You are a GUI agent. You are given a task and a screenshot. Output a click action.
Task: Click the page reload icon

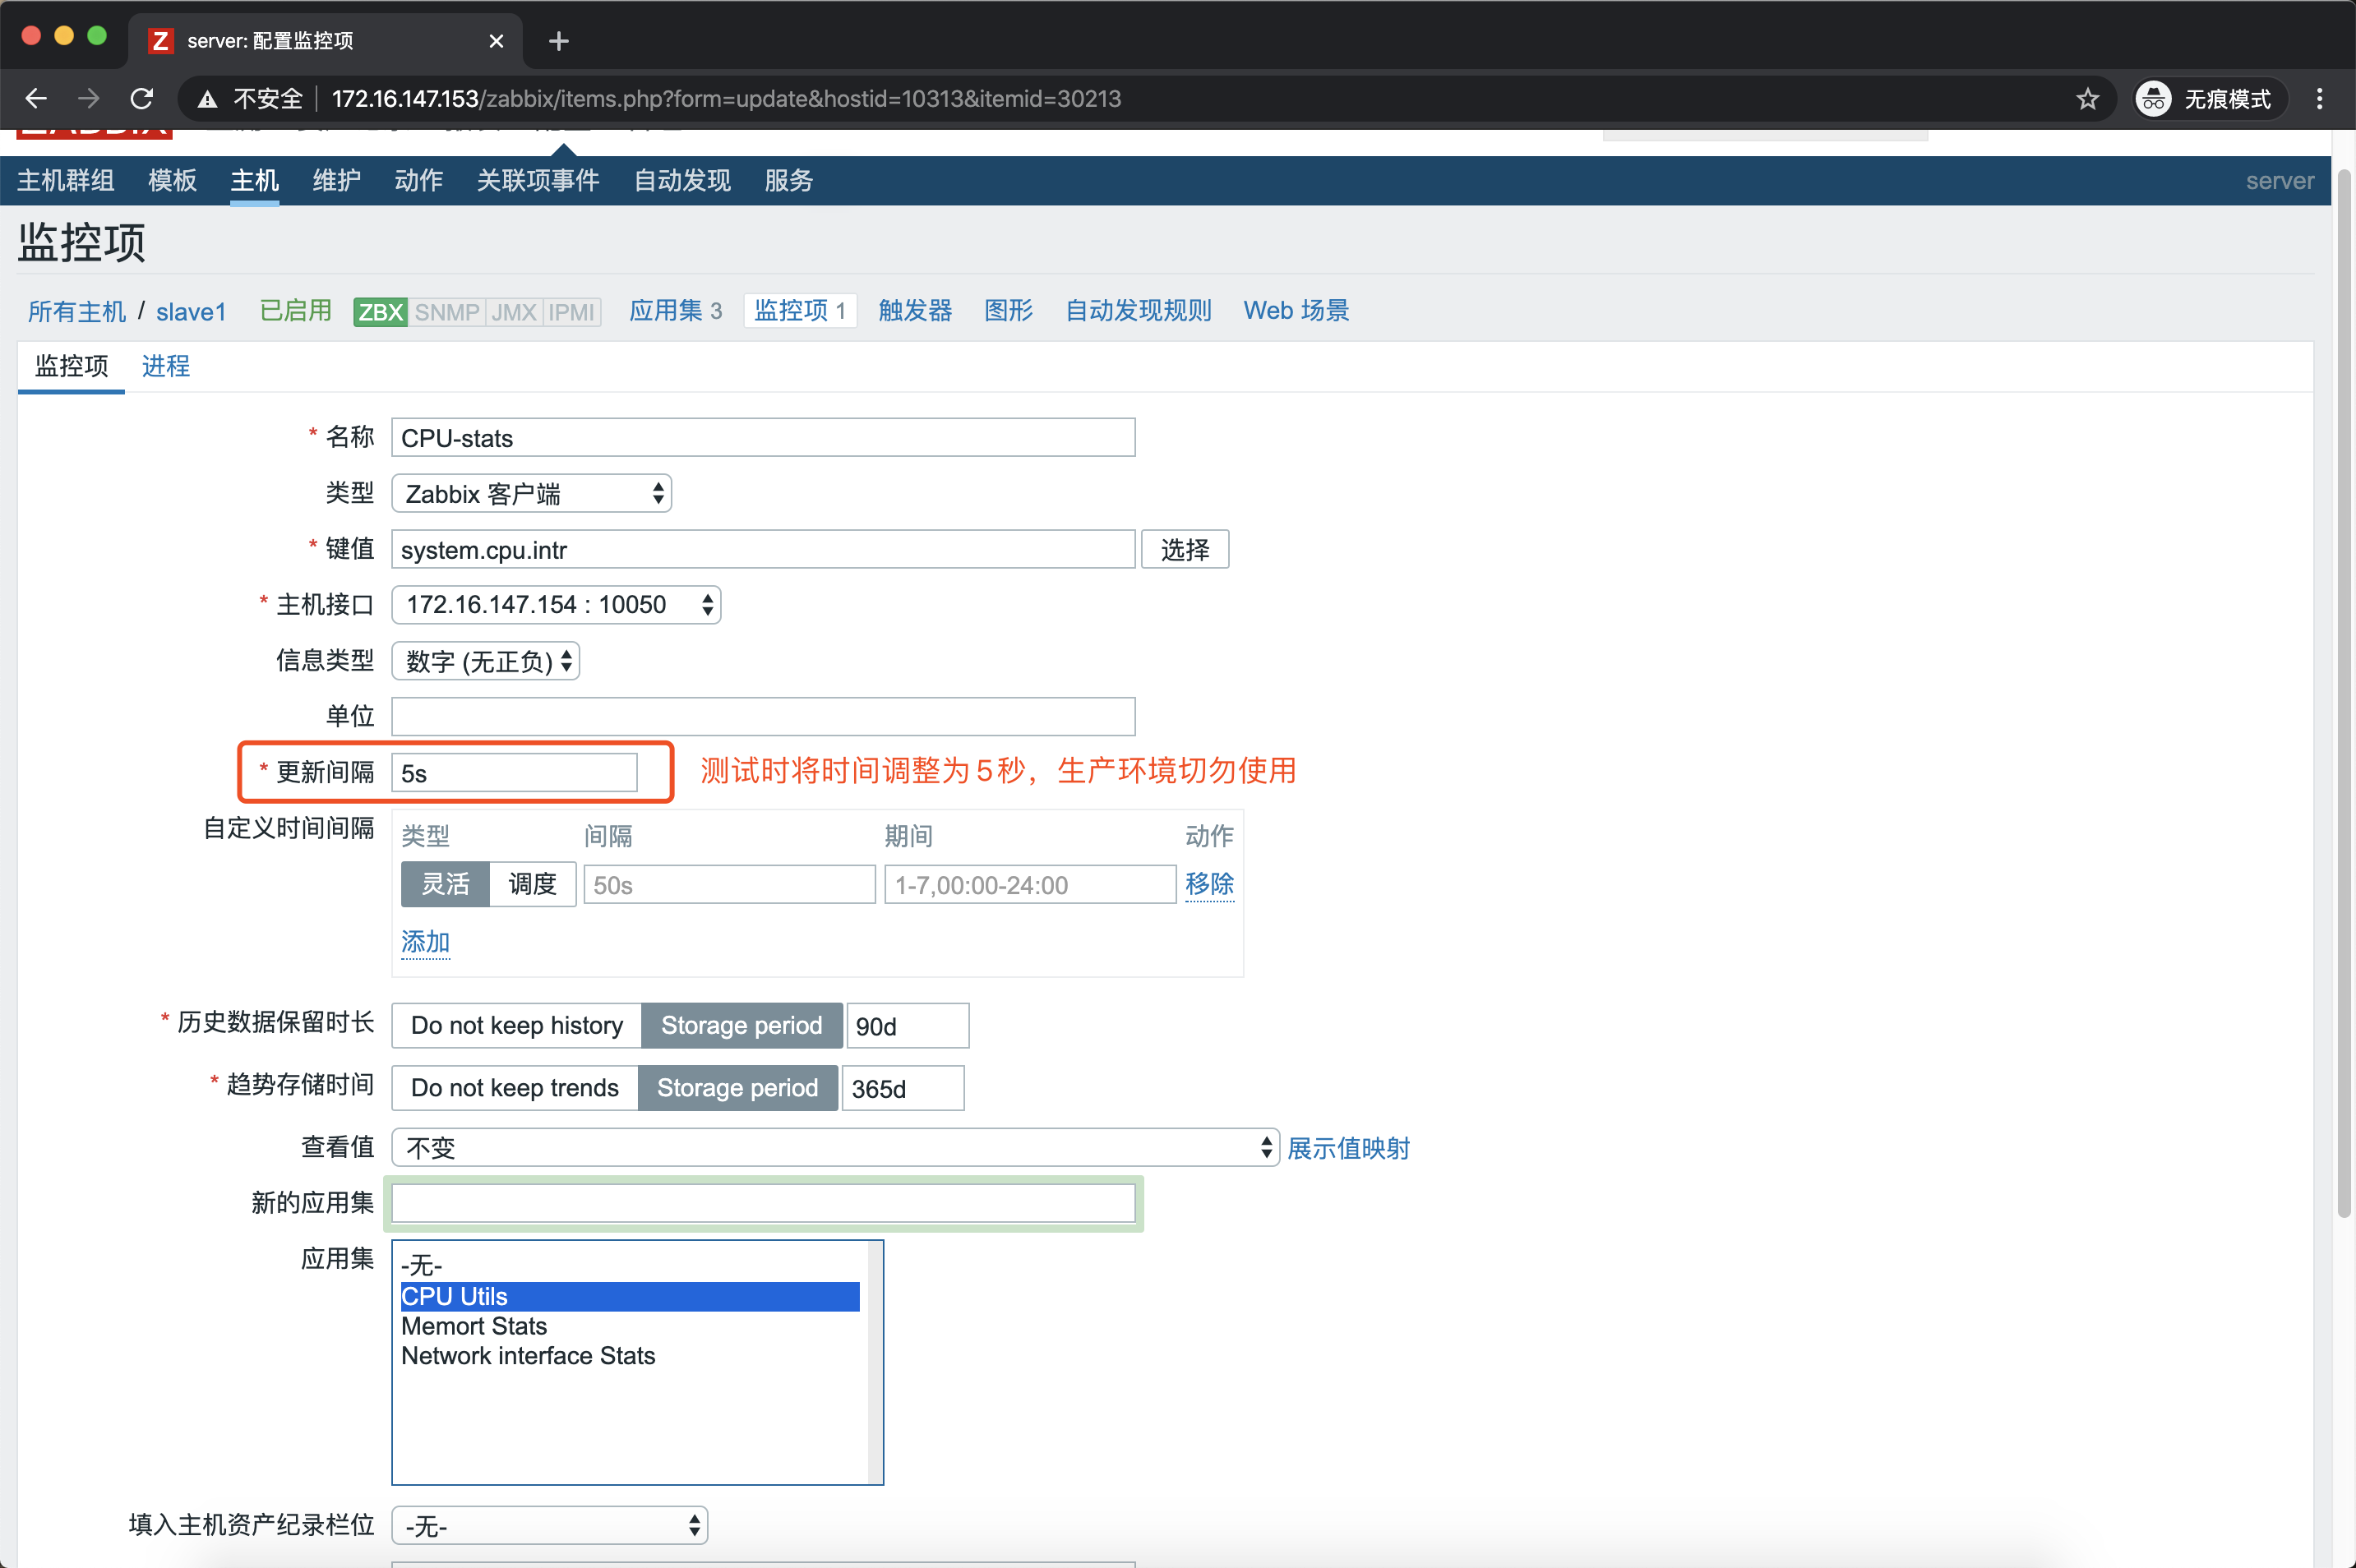click(x=142, y=98)
